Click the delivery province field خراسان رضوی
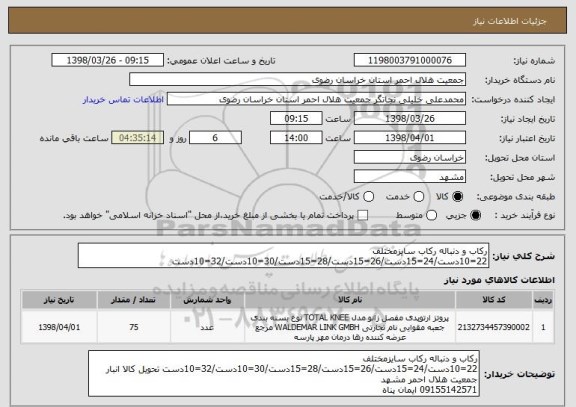Image resolution: width=576 pixels, height=407 pixels. coord(410,158)
